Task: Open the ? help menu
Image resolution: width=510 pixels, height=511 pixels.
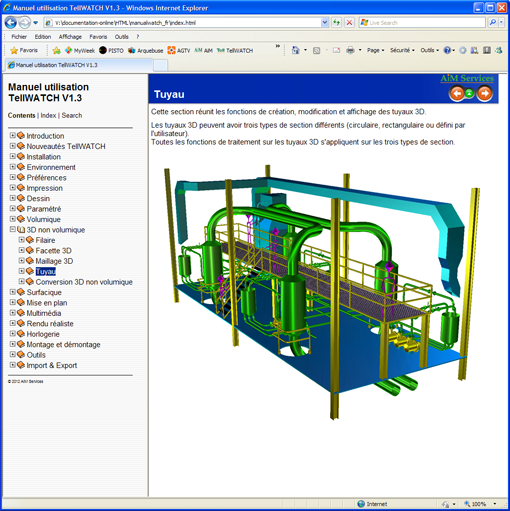Action: click(138, 37)
